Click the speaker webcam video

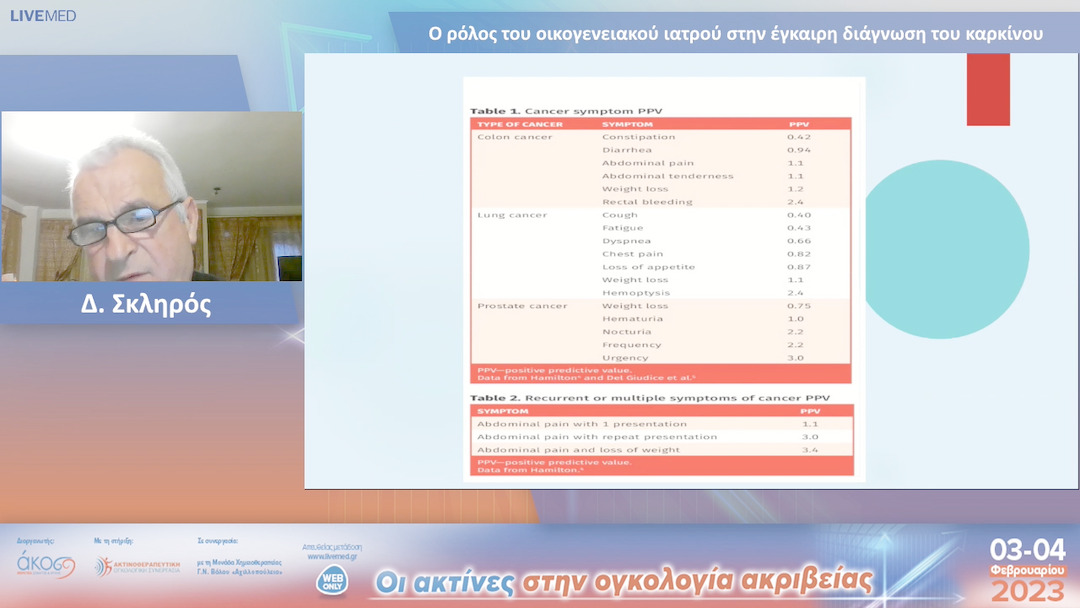point(152,196)
